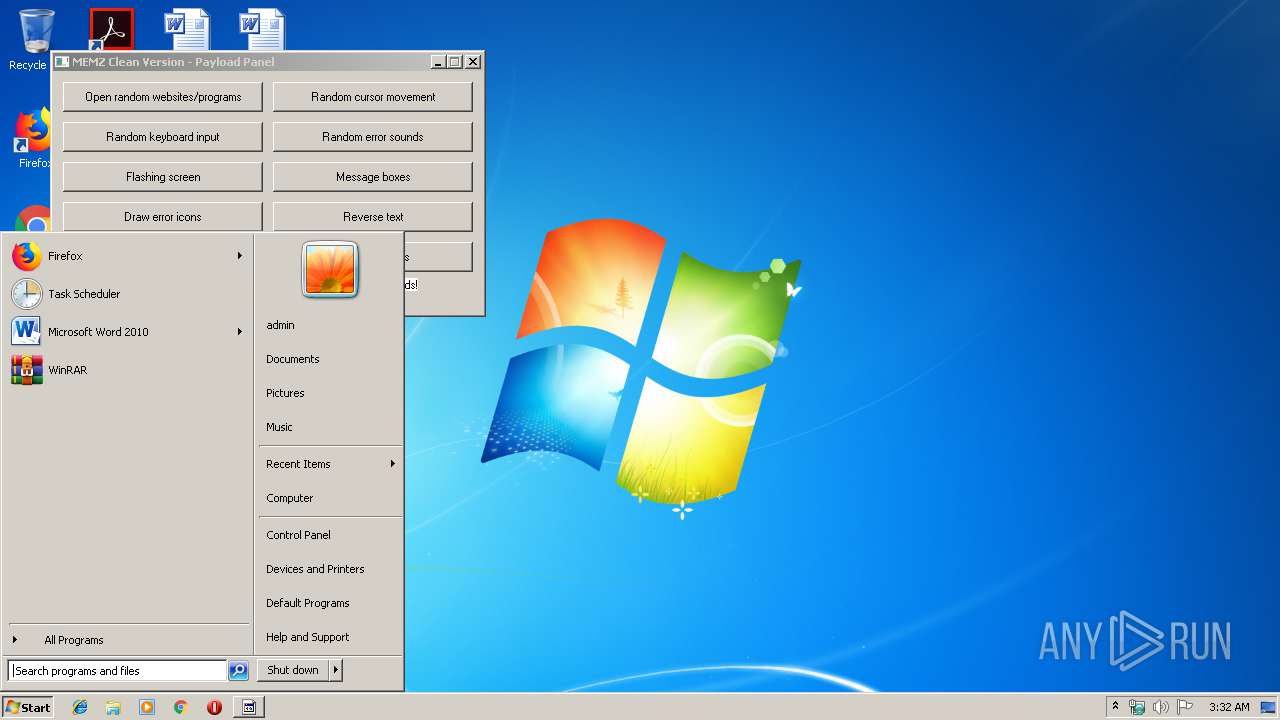The height and width of the screenshot is (720, 1280).
Task: Close the MEMZ Payload Panel window
Action: (473, 62)
